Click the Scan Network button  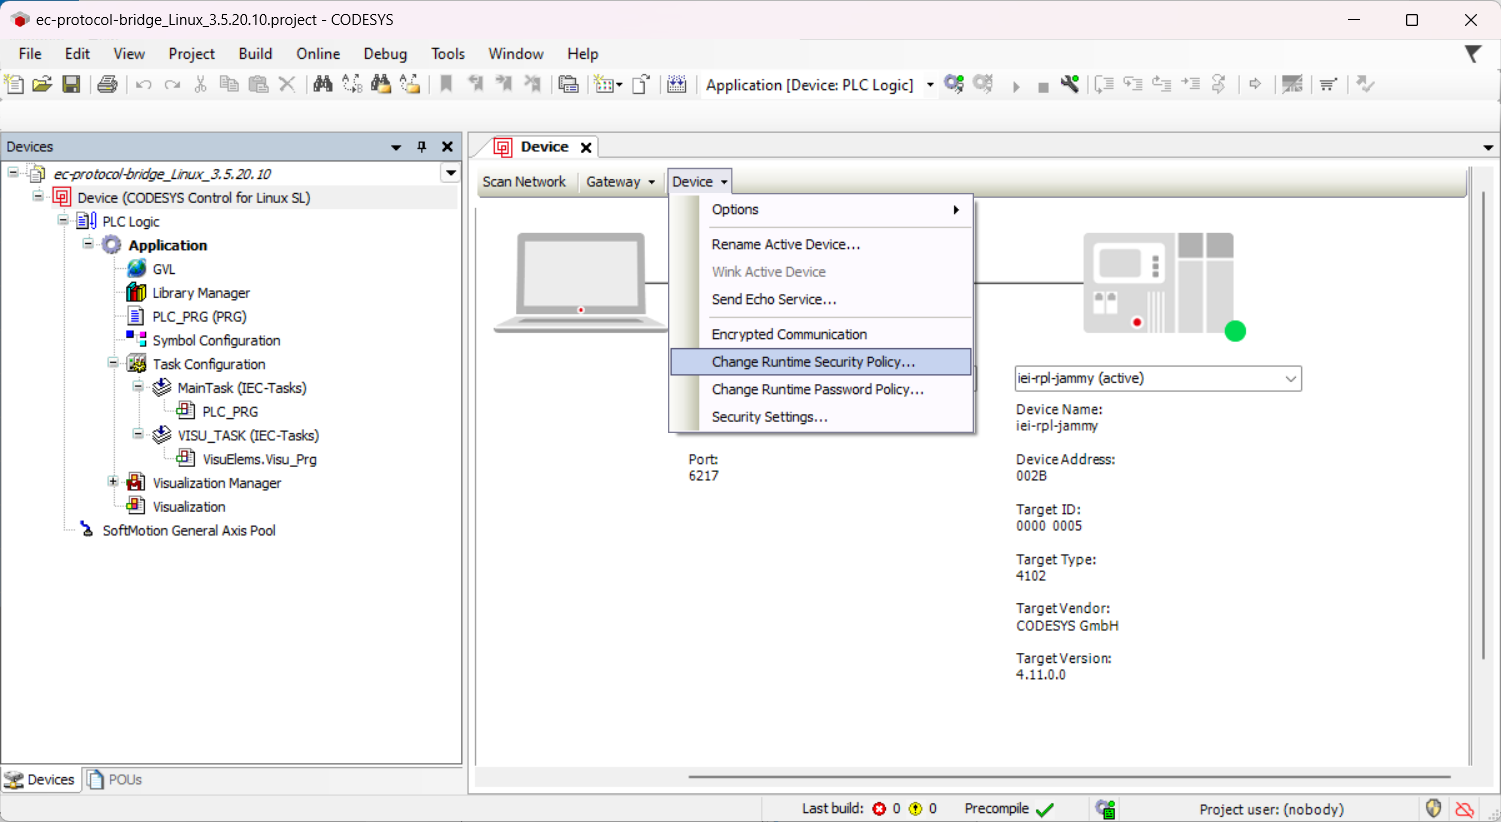(524, 182)
